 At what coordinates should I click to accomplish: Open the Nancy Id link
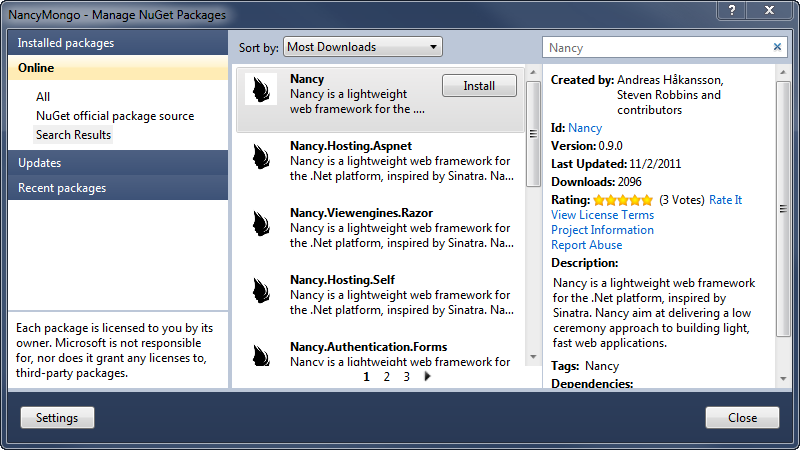(x=585, y=128)
